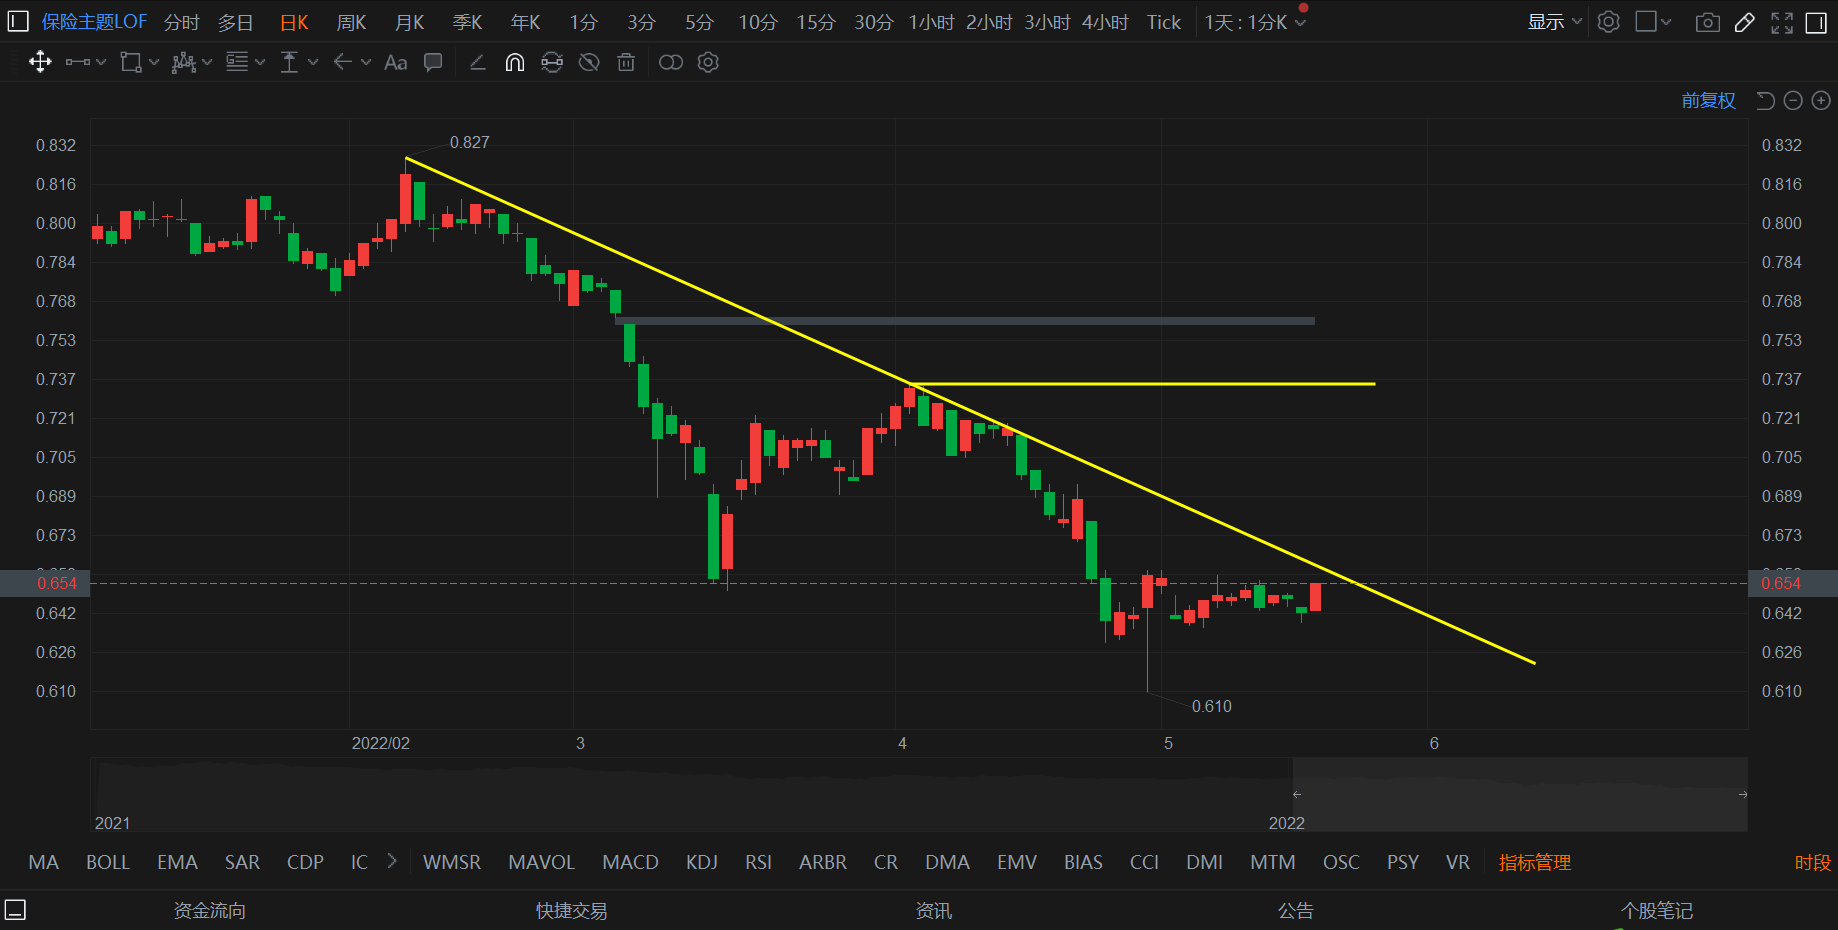Enable the KDJ indicator

coord(702,862)
